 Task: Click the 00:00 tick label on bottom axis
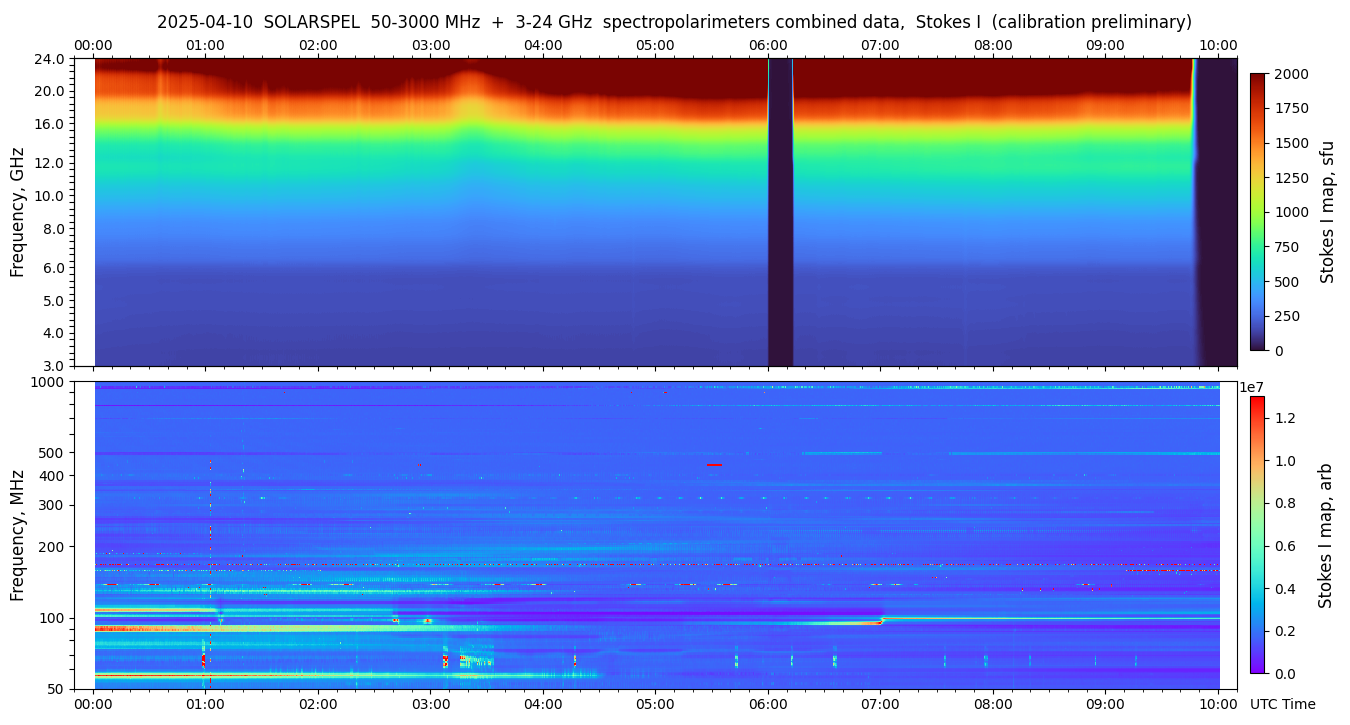94,704
